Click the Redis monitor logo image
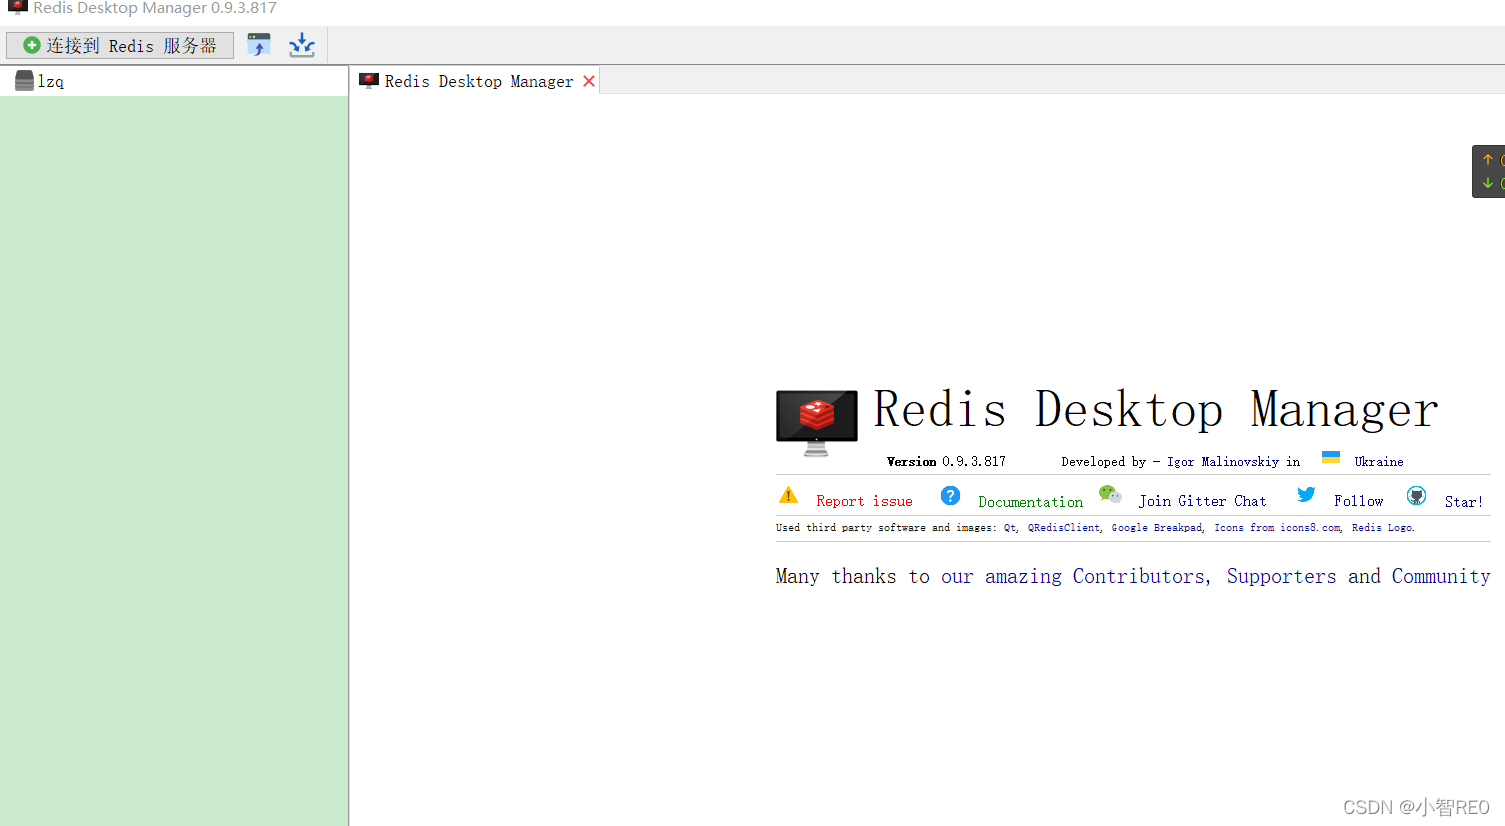Image resolution: width=1505 pixels, height=826 pixels. point(816,422)
